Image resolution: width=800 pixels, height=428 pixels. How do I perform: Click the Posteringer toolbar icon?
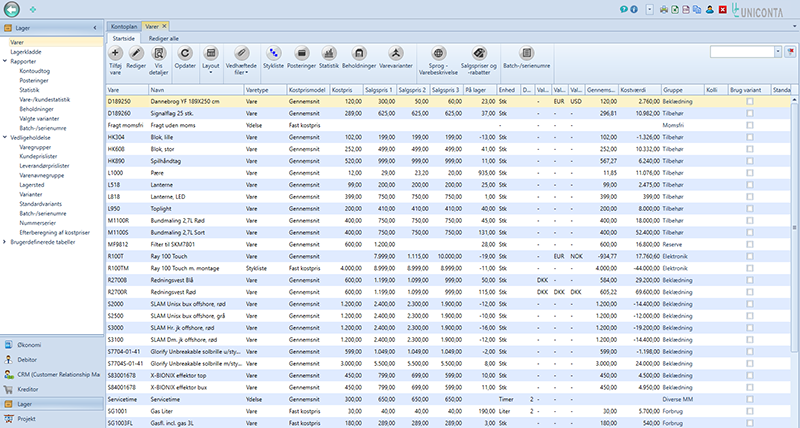(x=302, y=53)
